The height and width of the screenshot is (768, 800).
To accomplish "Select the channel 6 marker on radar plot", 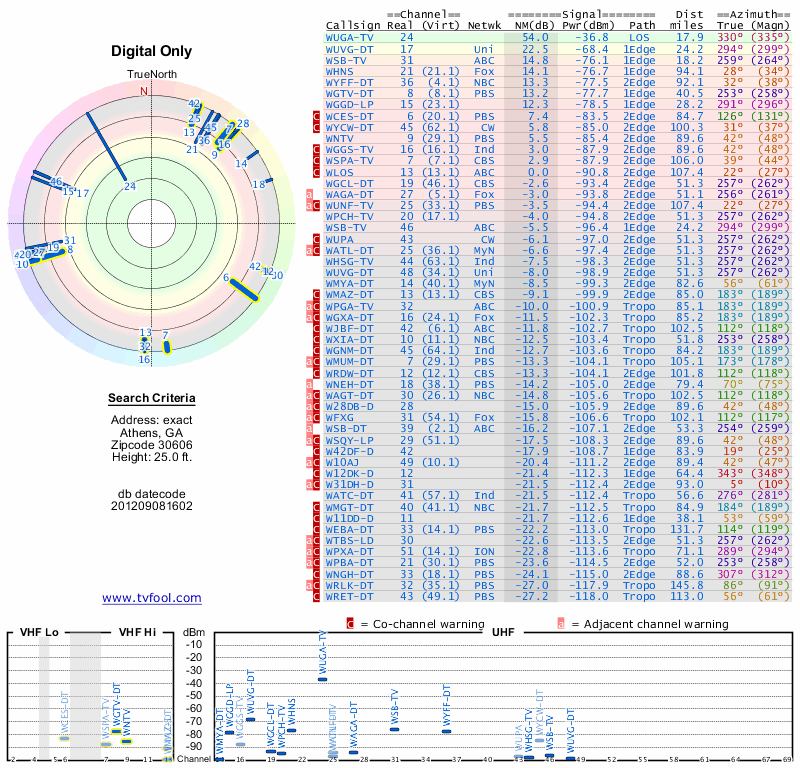I will 244,290.
